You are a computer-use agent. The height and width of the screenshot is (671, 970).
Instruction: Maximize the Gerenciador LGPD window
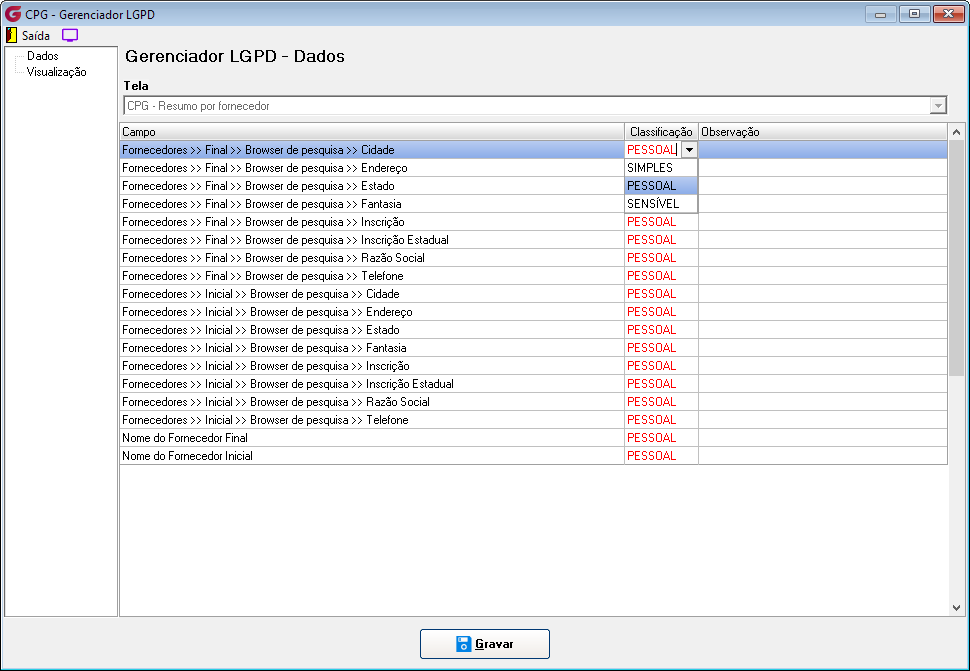pyautogui.click(x=914, y=14)
